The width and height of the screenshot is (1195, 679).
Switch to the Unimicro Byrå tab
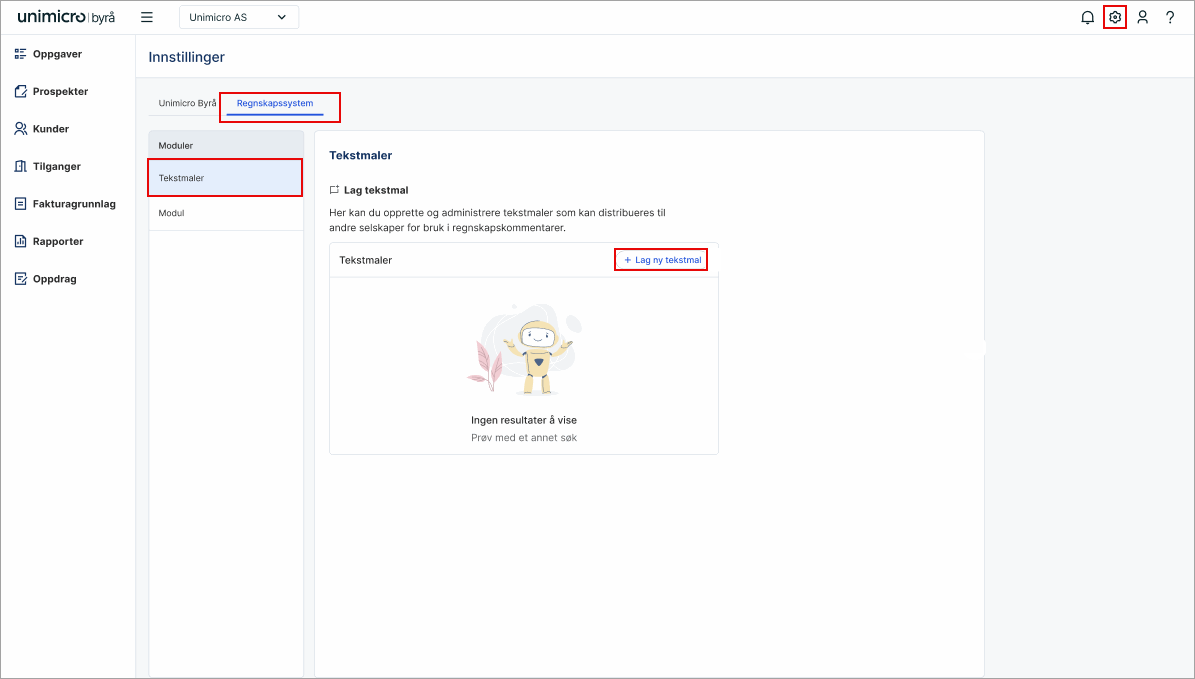tap(187, 103)
